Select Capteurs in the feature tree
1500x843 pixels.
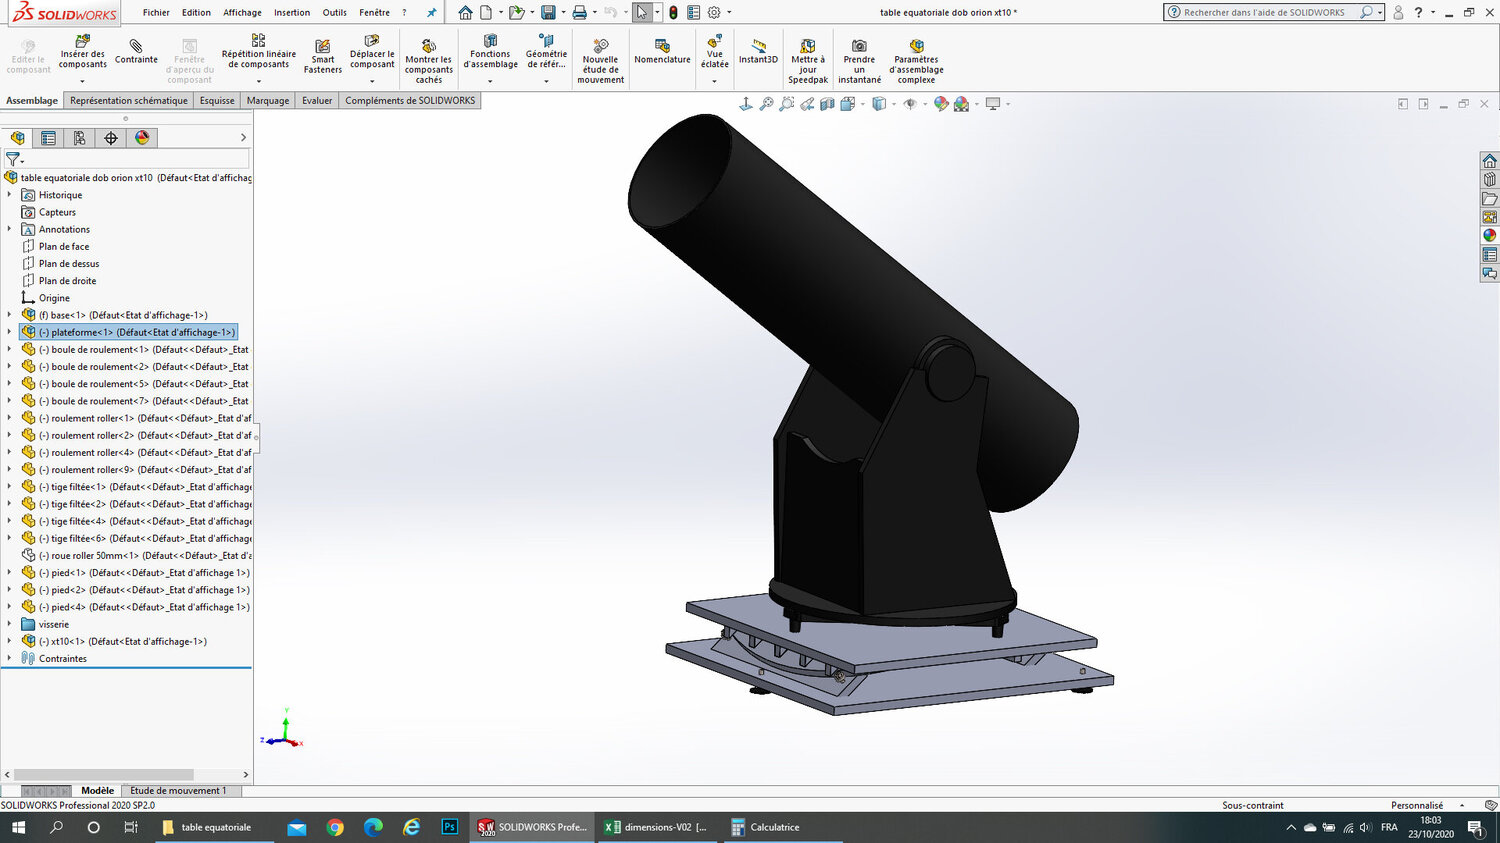point(57,212)
